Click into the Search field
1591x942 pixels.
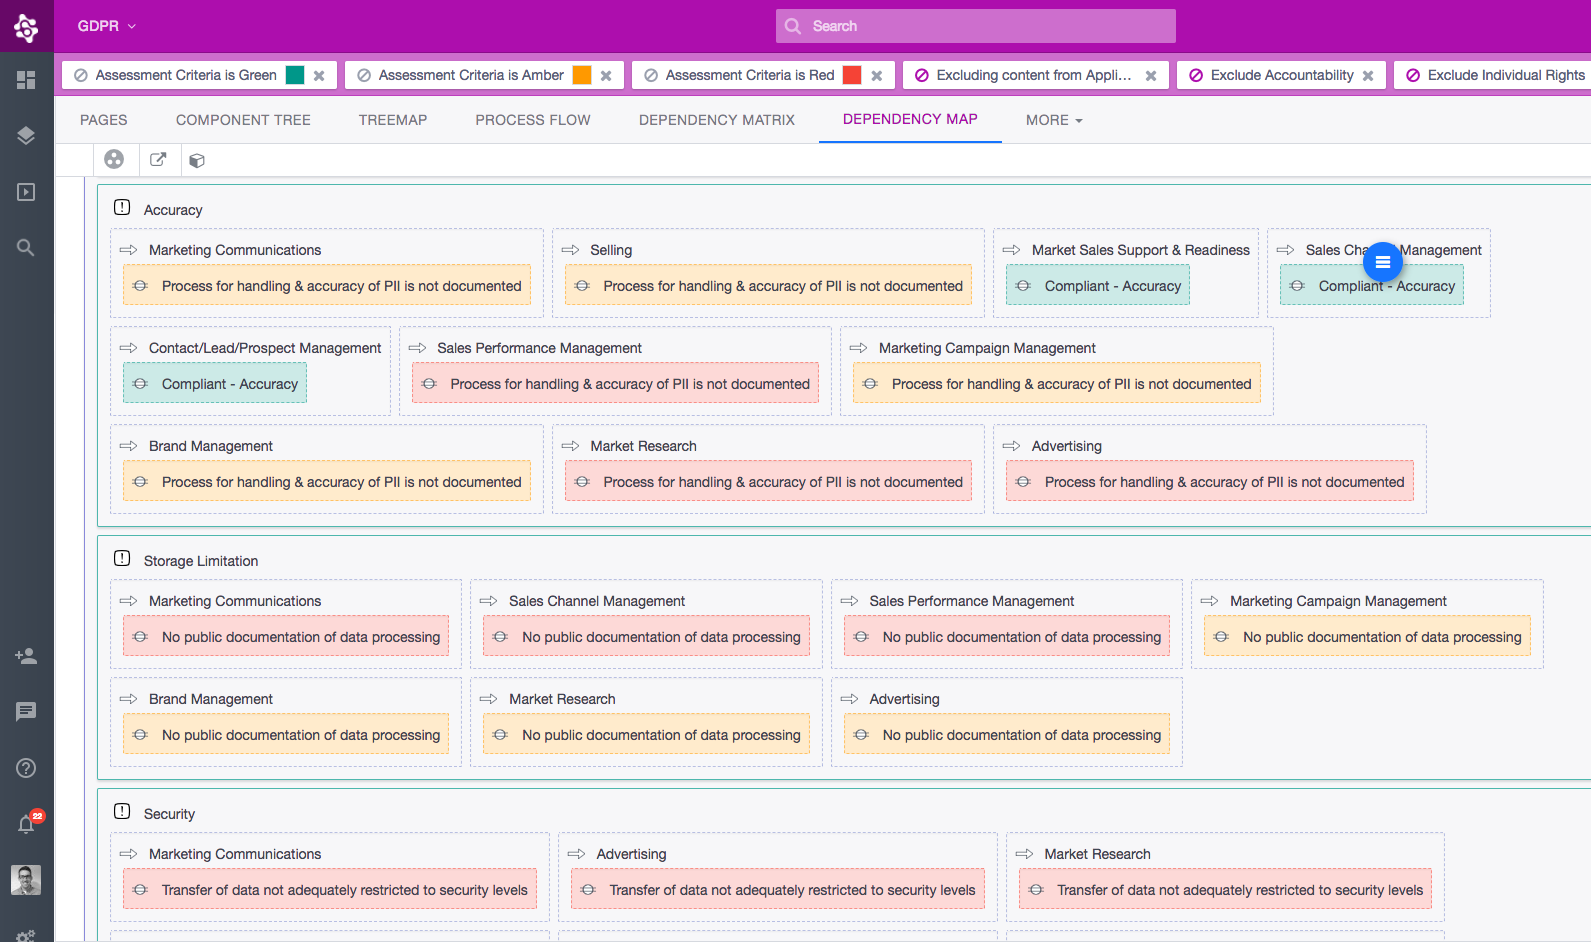coord(976,26)
